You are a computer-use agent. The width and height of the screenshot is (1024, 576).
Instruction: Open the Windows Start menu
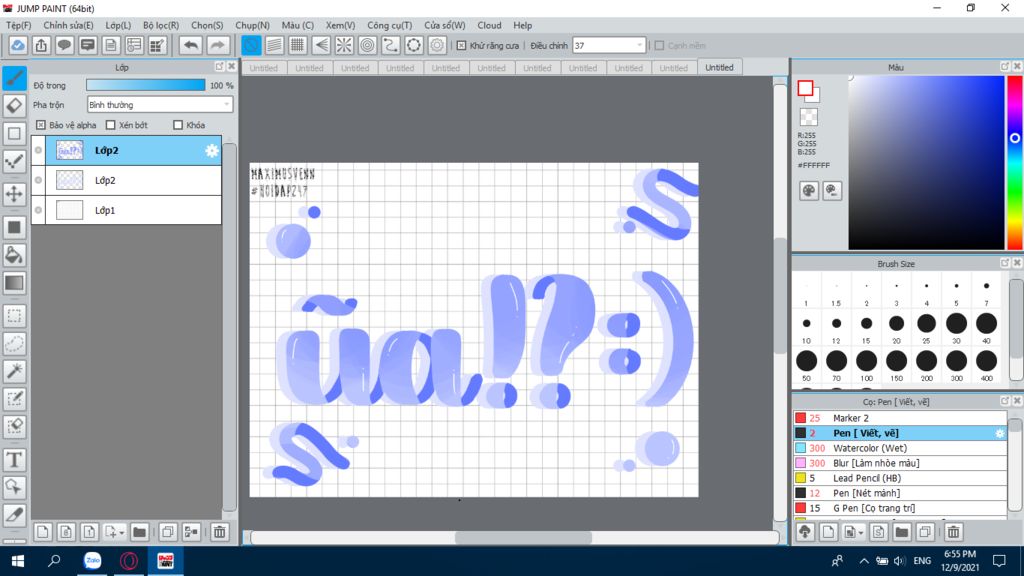(x=18, y=561)
